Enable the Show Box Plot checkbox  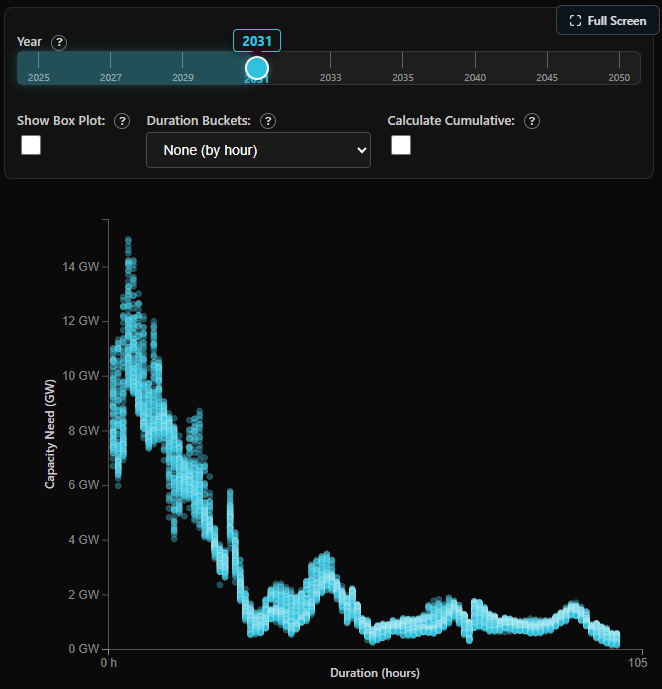(31, 145)
